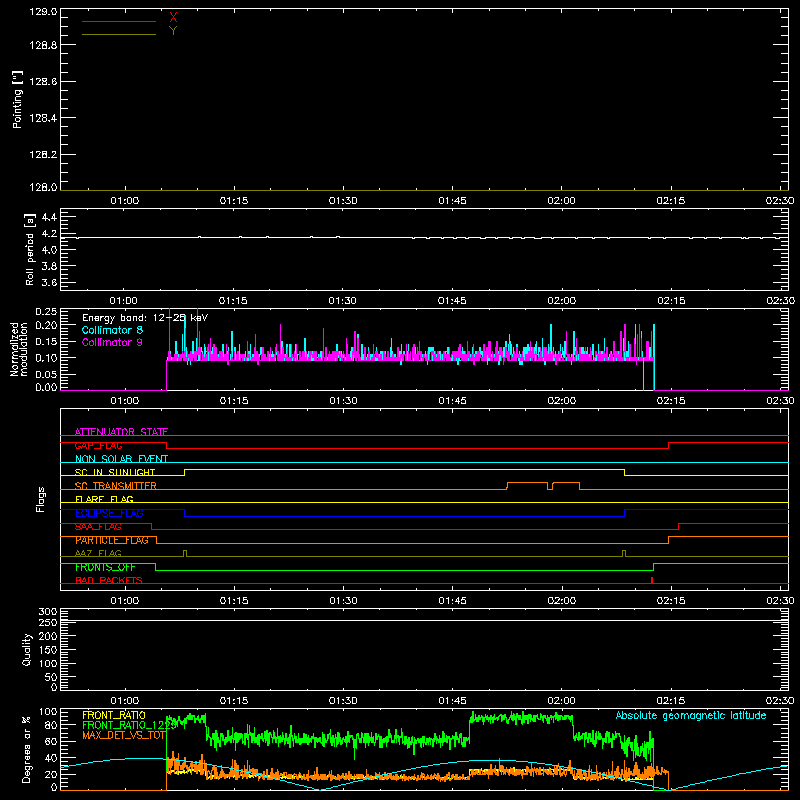This screenshot has height=800, width=800.
Task: Select the green 'FRONT_RATIO_1225' legend label
Action: [130, 725]
